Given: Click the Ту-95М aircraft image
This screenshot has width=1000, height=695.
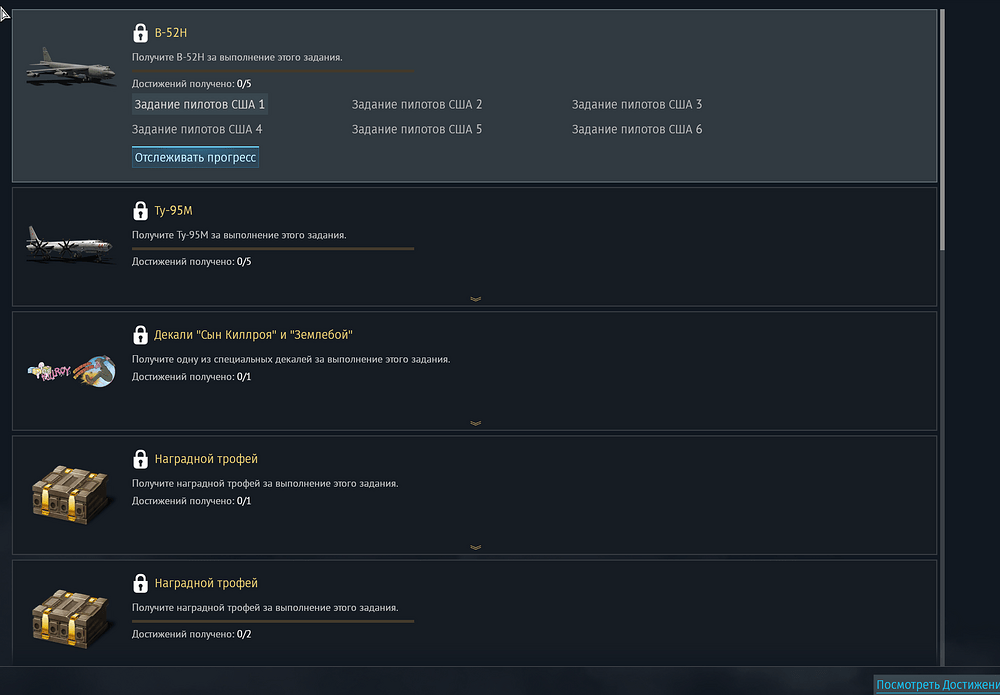Looking at the screenshot, I should [x=69, y=245].
